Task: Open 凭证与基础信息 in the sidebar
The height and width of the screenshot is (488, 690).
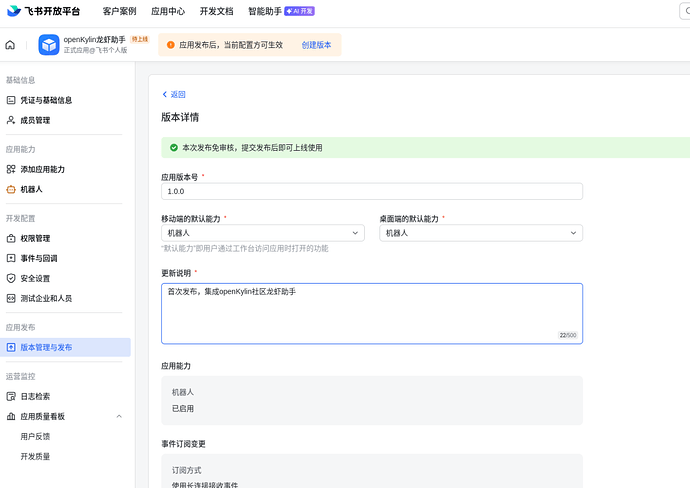Action: (46, 100)
